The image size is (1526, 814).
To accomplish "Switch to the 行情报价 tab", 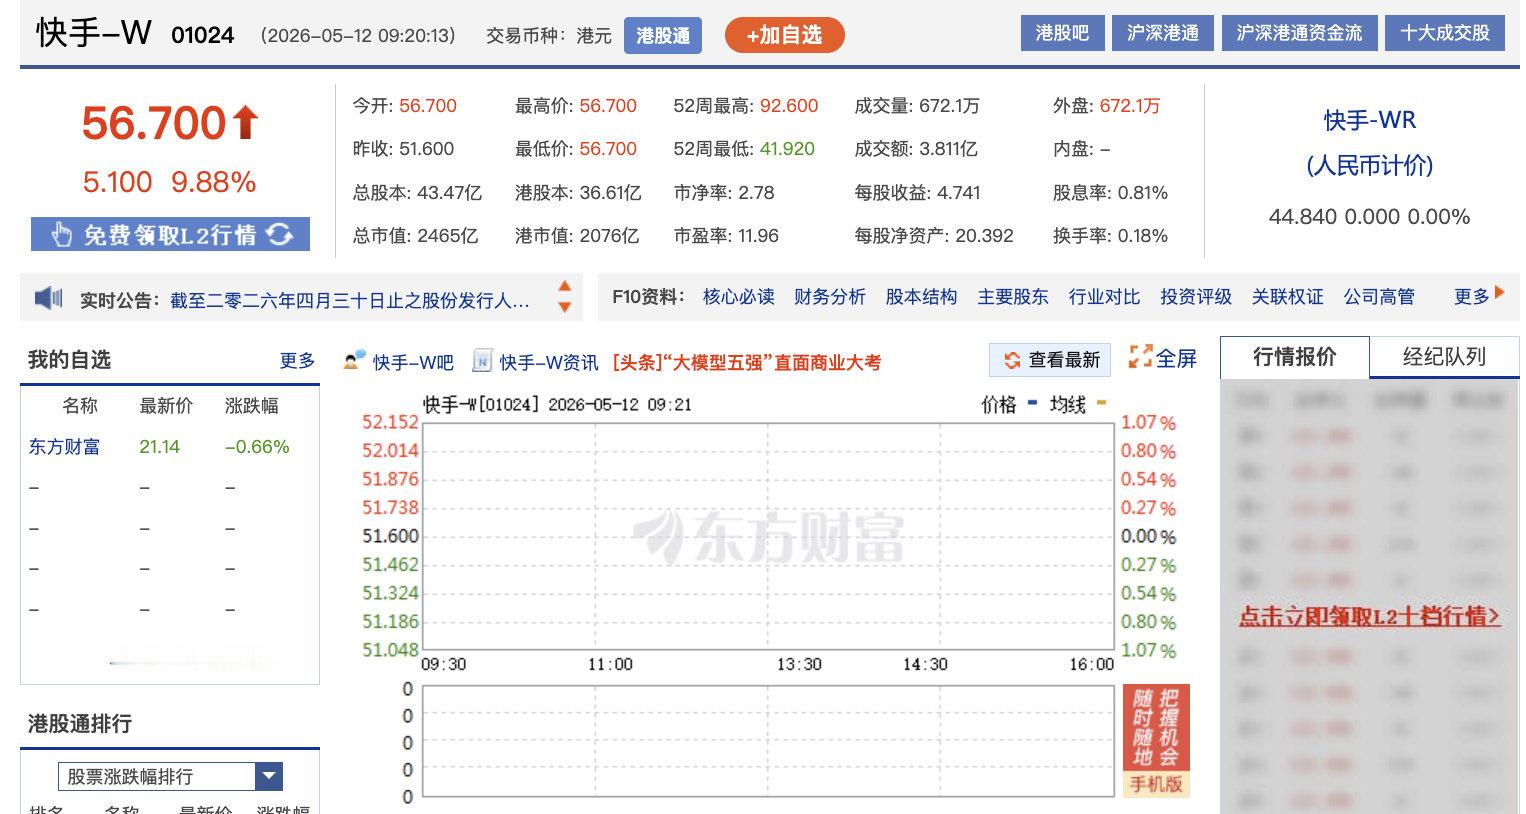I will coord(1294,357).
